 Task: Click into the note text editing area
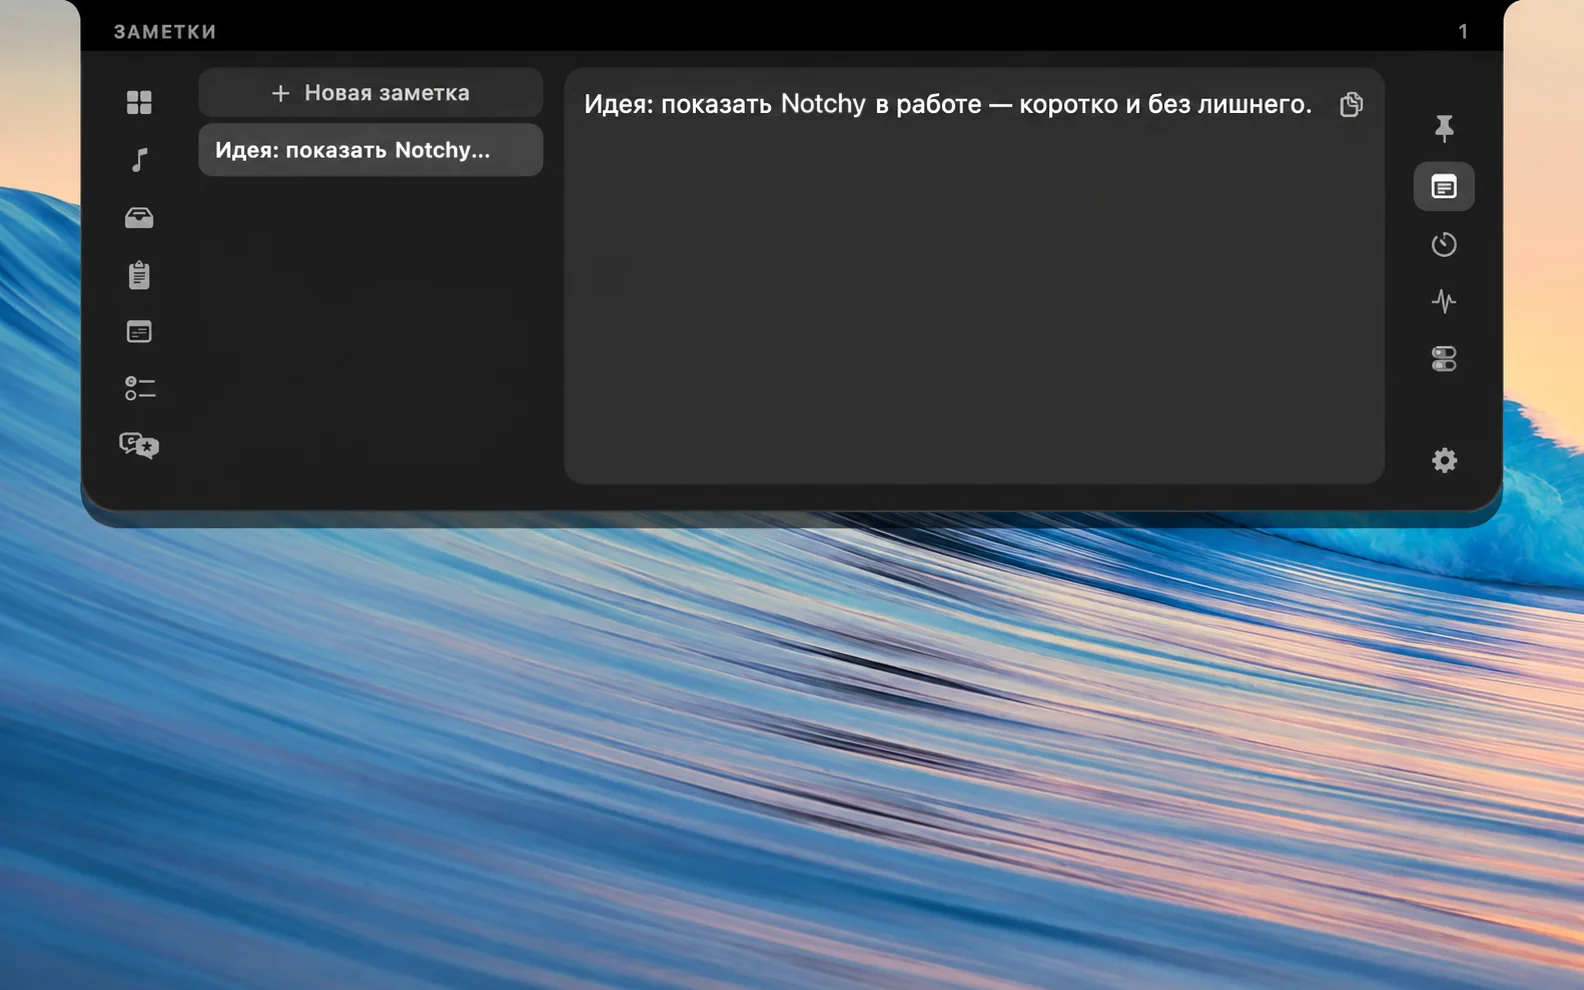[974, 300]
